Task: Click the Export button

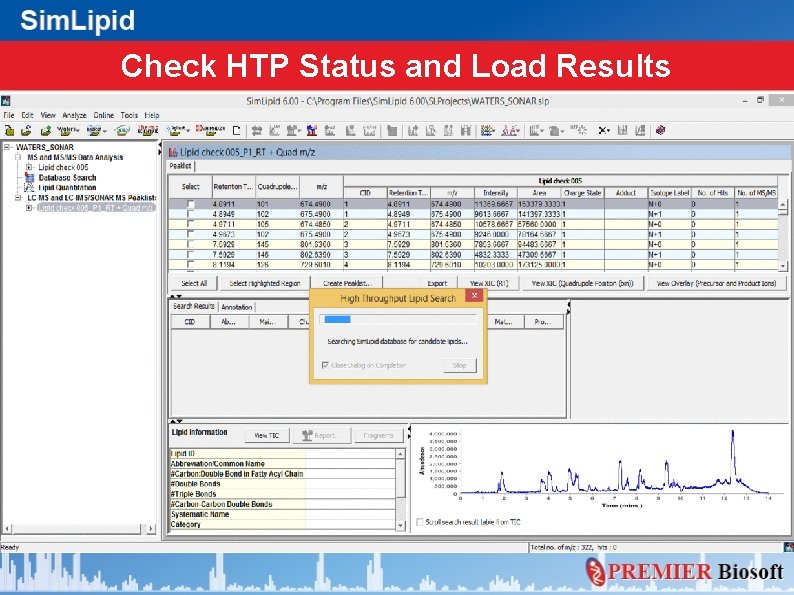Action: (x=437, y=284)
